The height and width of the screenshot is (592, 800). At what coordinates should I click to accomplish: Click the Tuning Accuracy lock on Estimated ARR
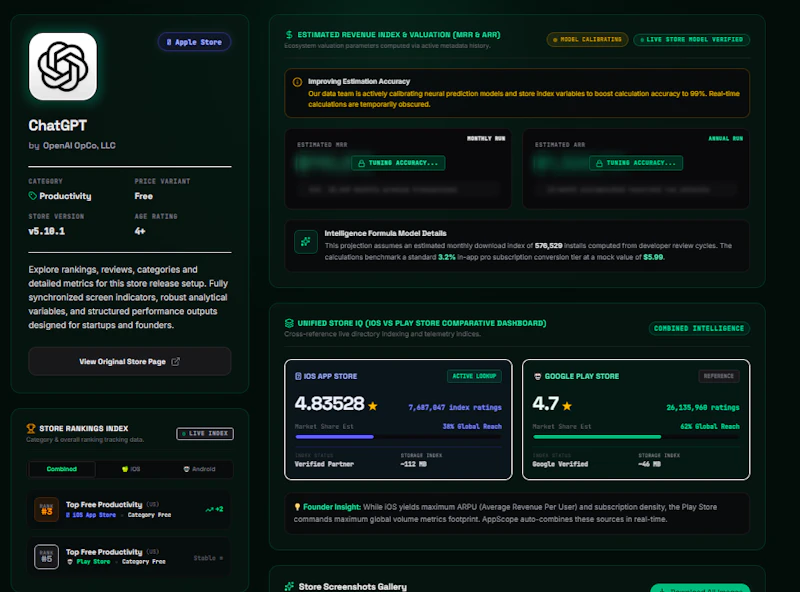pos(636,163)
